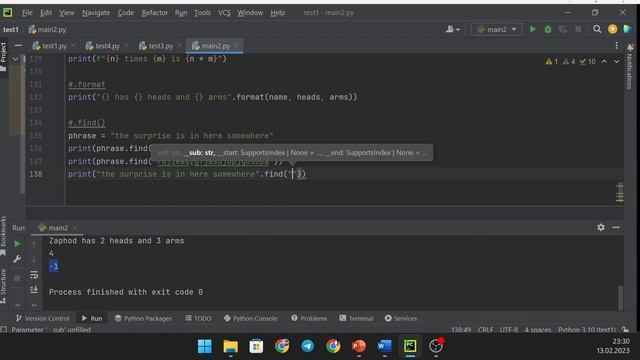The height and width of the screenshot is (360, 640).
Task: Stop the running process in top toolbar
Action: coord(578,29)
